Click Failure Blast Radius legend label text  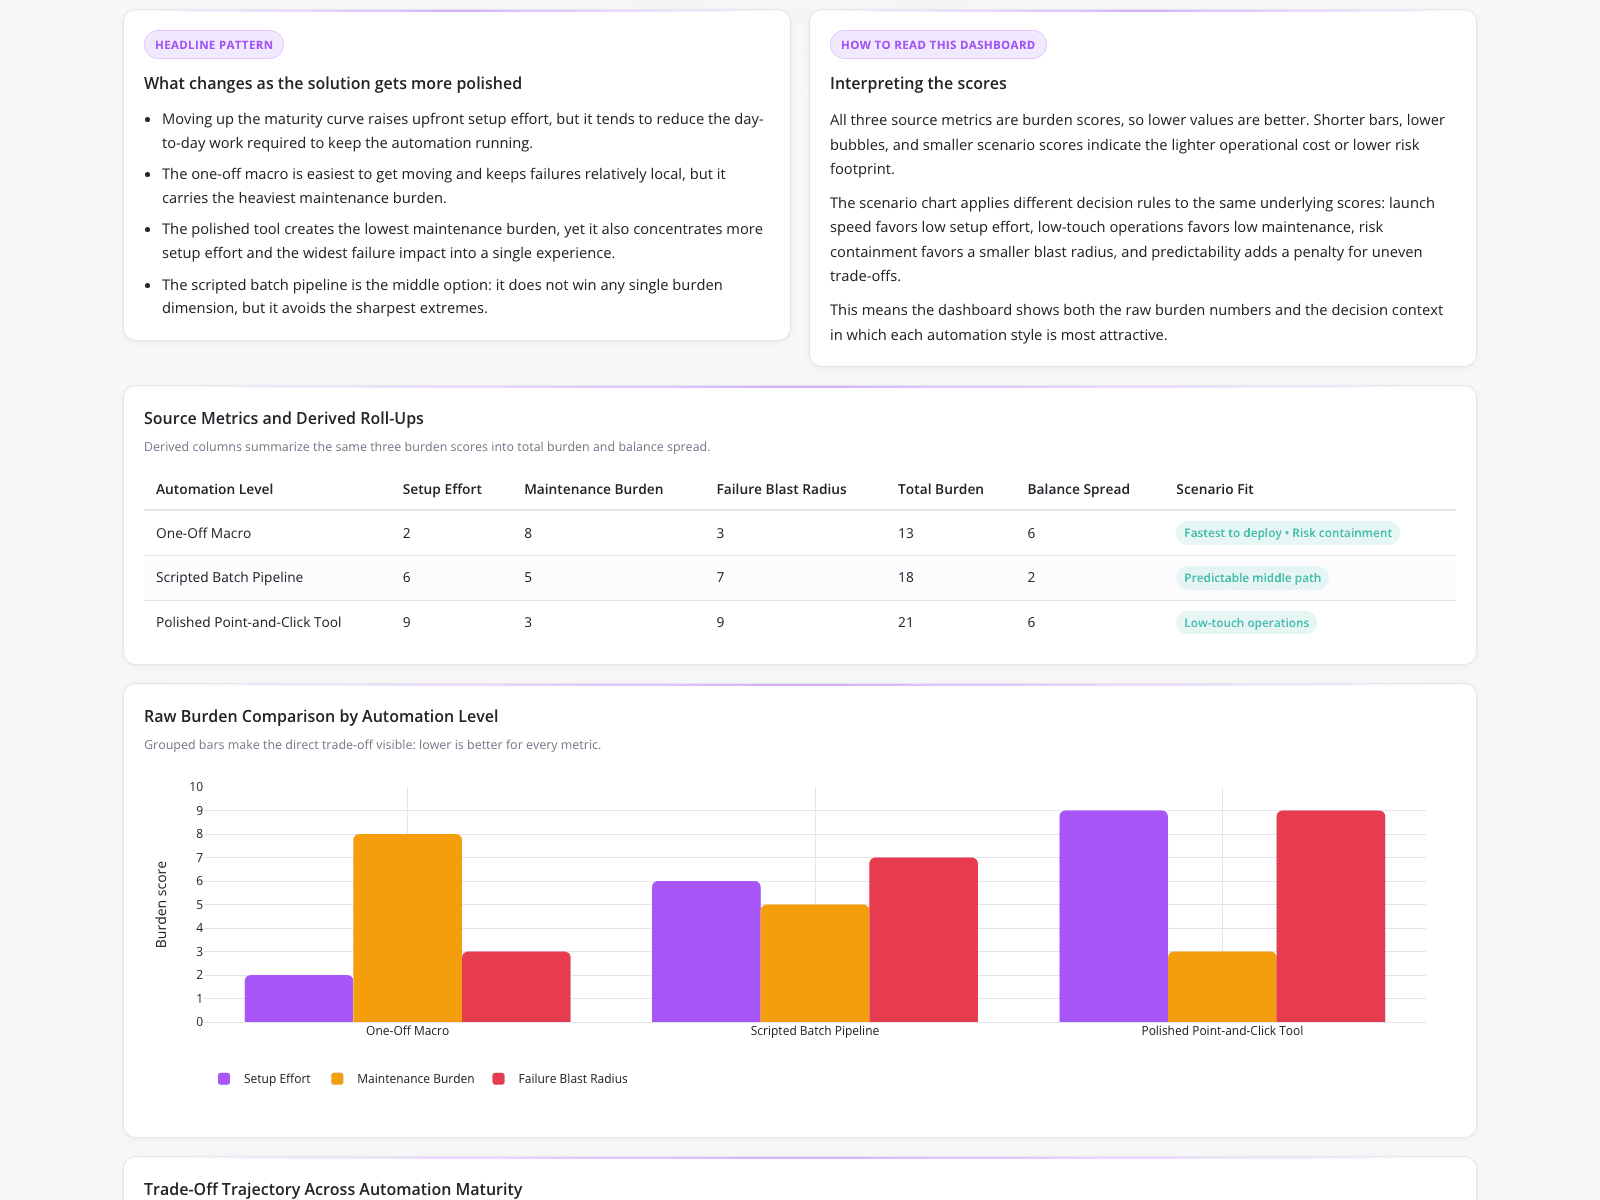click(573, 1079)
